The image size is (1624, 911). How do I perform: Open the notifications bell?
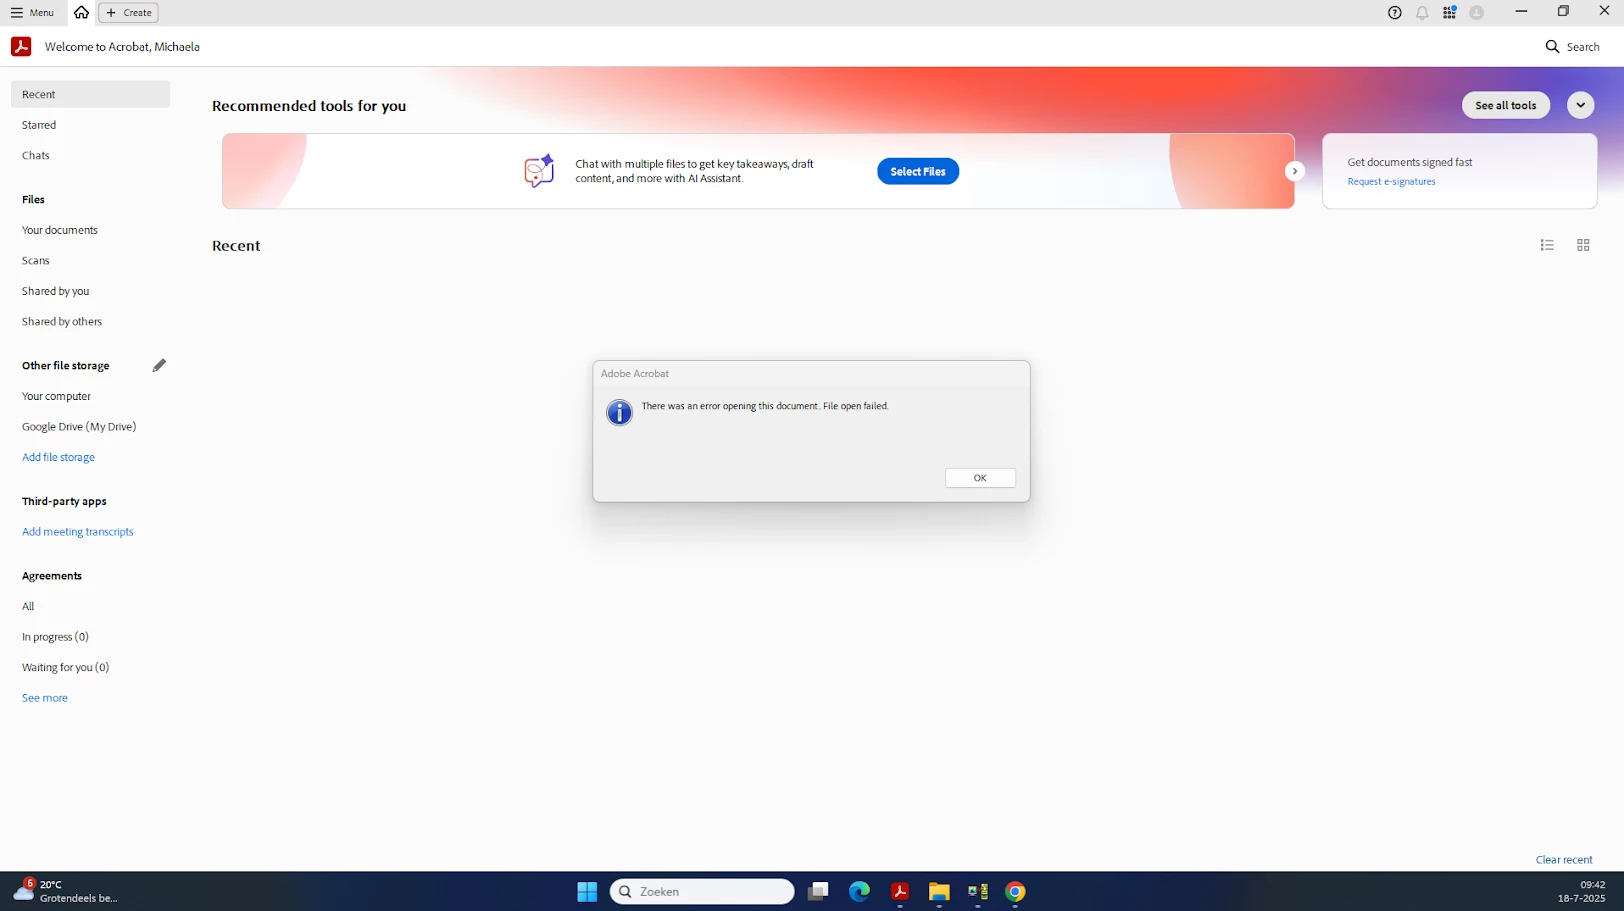click(1422, 13)
